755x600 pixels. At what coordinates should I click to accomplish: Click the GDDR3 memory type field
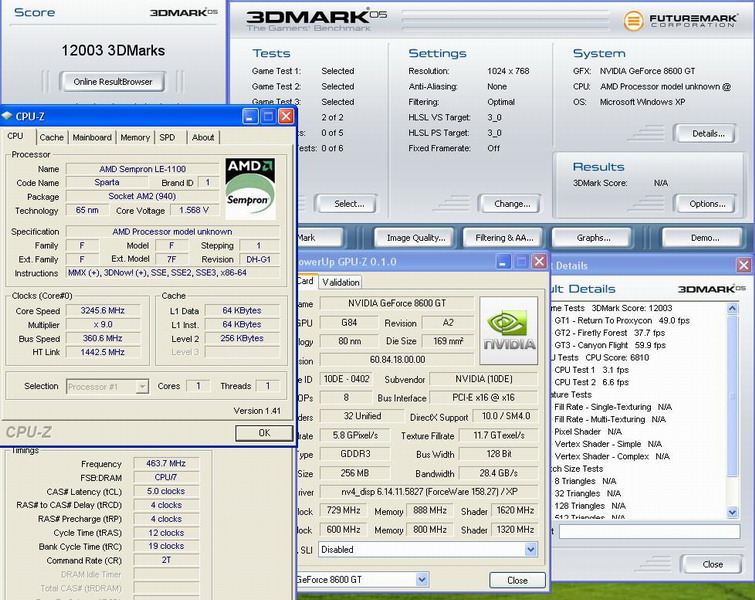(x=355, y=454)
